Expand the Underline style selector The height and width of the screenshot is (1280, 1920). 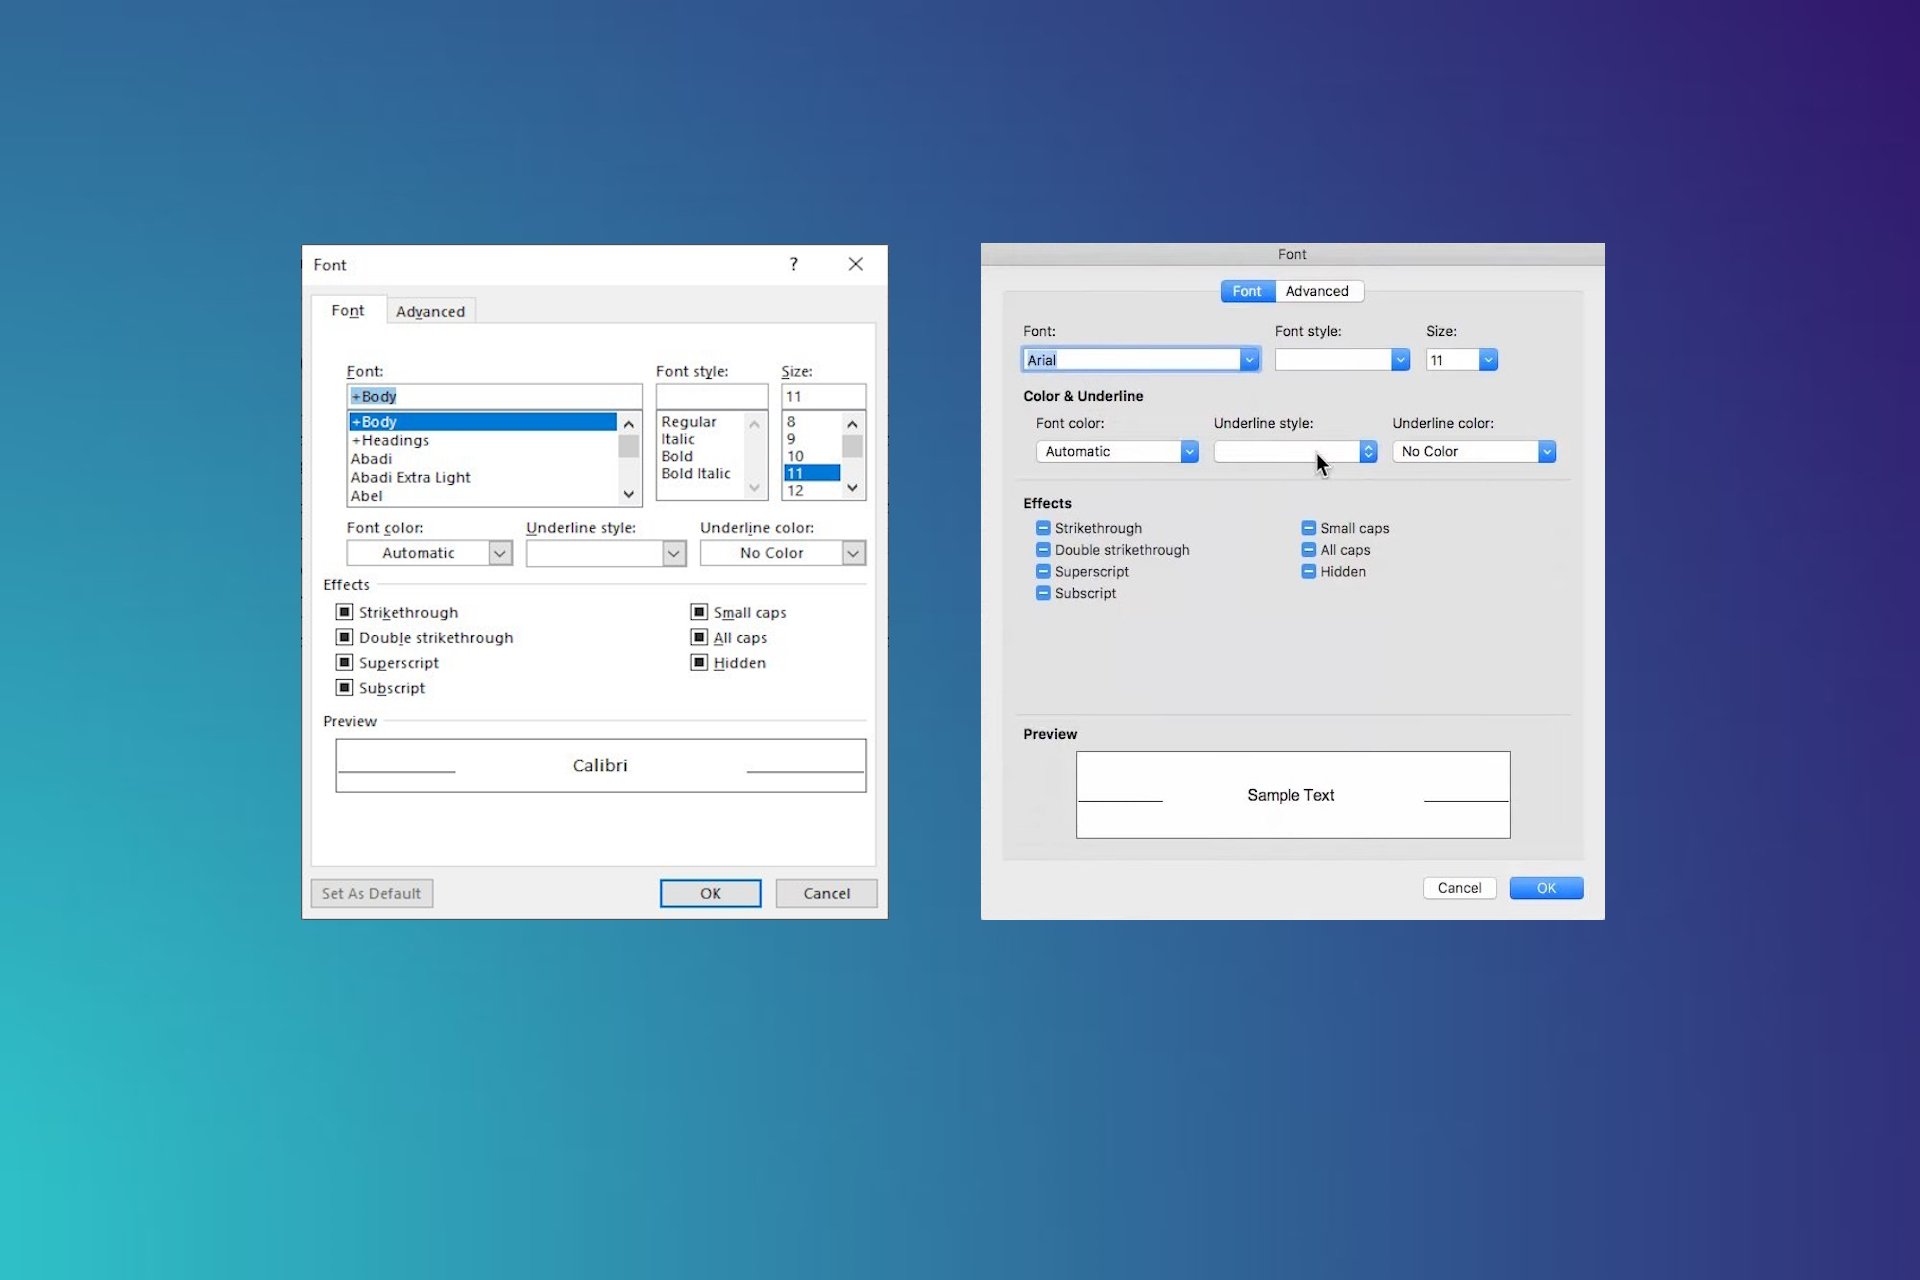1367,451
